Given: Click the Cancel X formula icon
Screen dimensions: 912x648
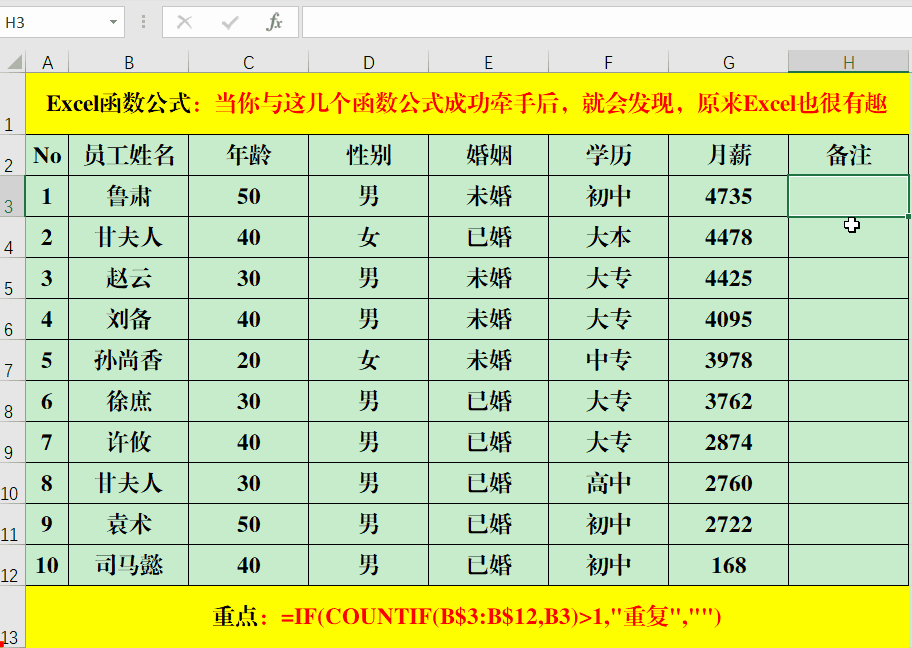Looking at the screenshot, I should tap(184, 22).
